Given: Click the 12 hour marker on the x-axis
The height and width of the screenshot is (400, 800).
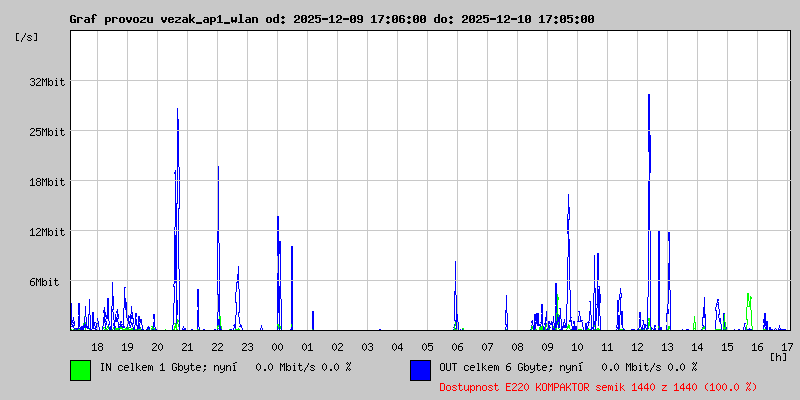Looking at the screenshot, I should (637, 346).
